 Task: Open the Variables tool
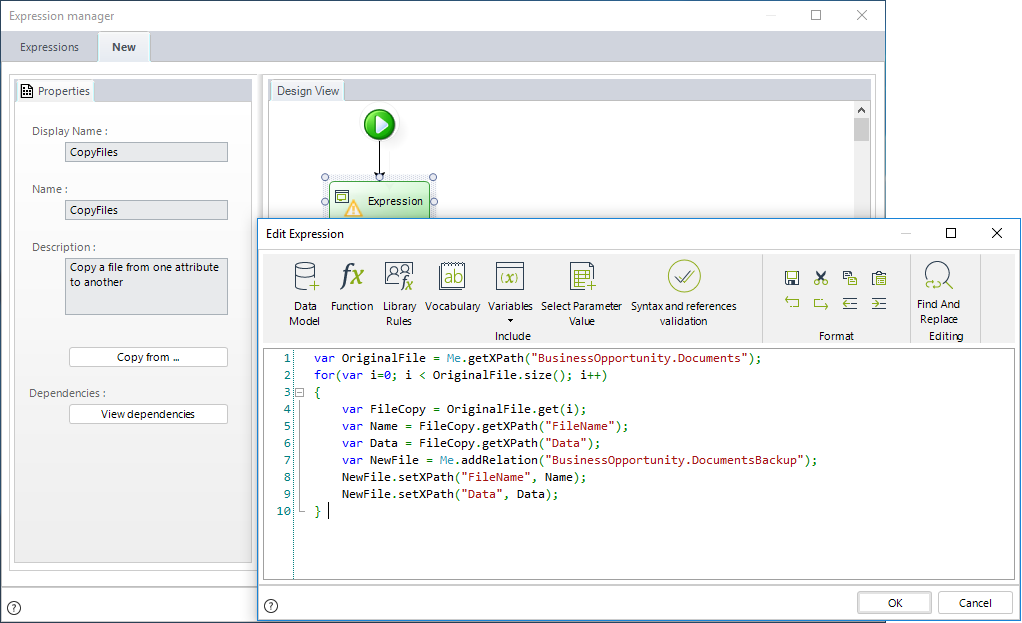click(x=510, y=287)
